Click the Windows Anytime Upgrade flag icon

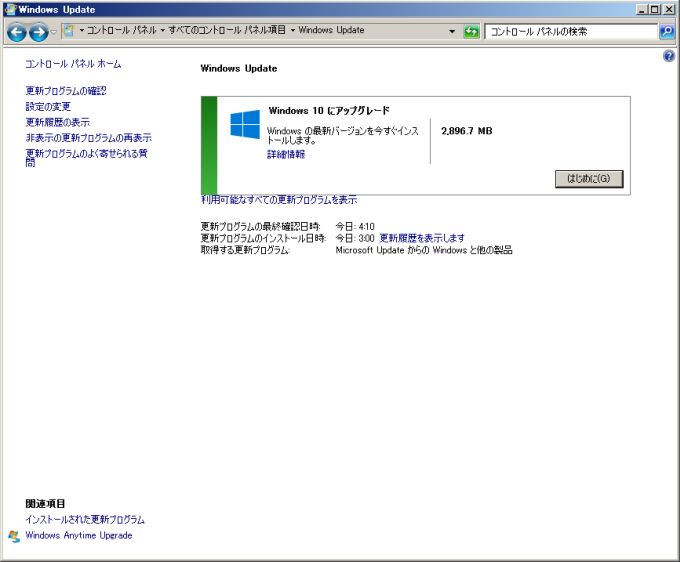(14, 536)
